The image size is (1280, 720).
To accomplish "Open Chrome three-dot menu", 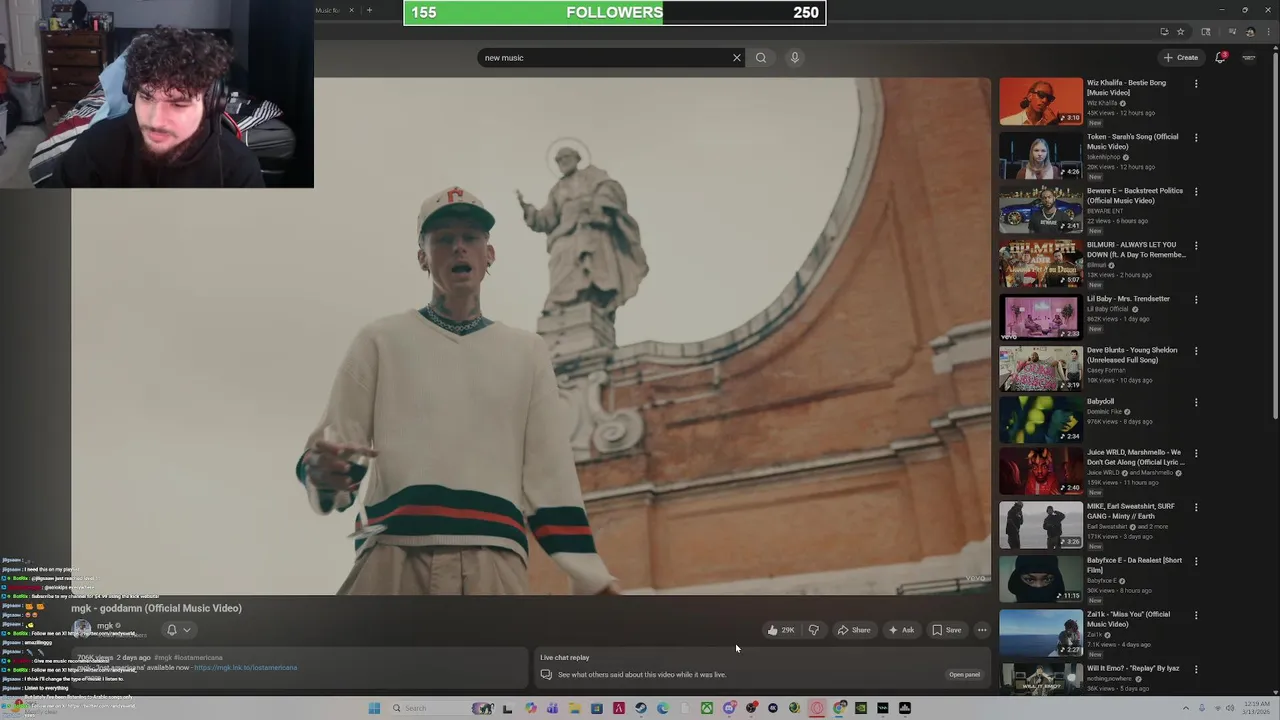I will tap(1269, 32).
